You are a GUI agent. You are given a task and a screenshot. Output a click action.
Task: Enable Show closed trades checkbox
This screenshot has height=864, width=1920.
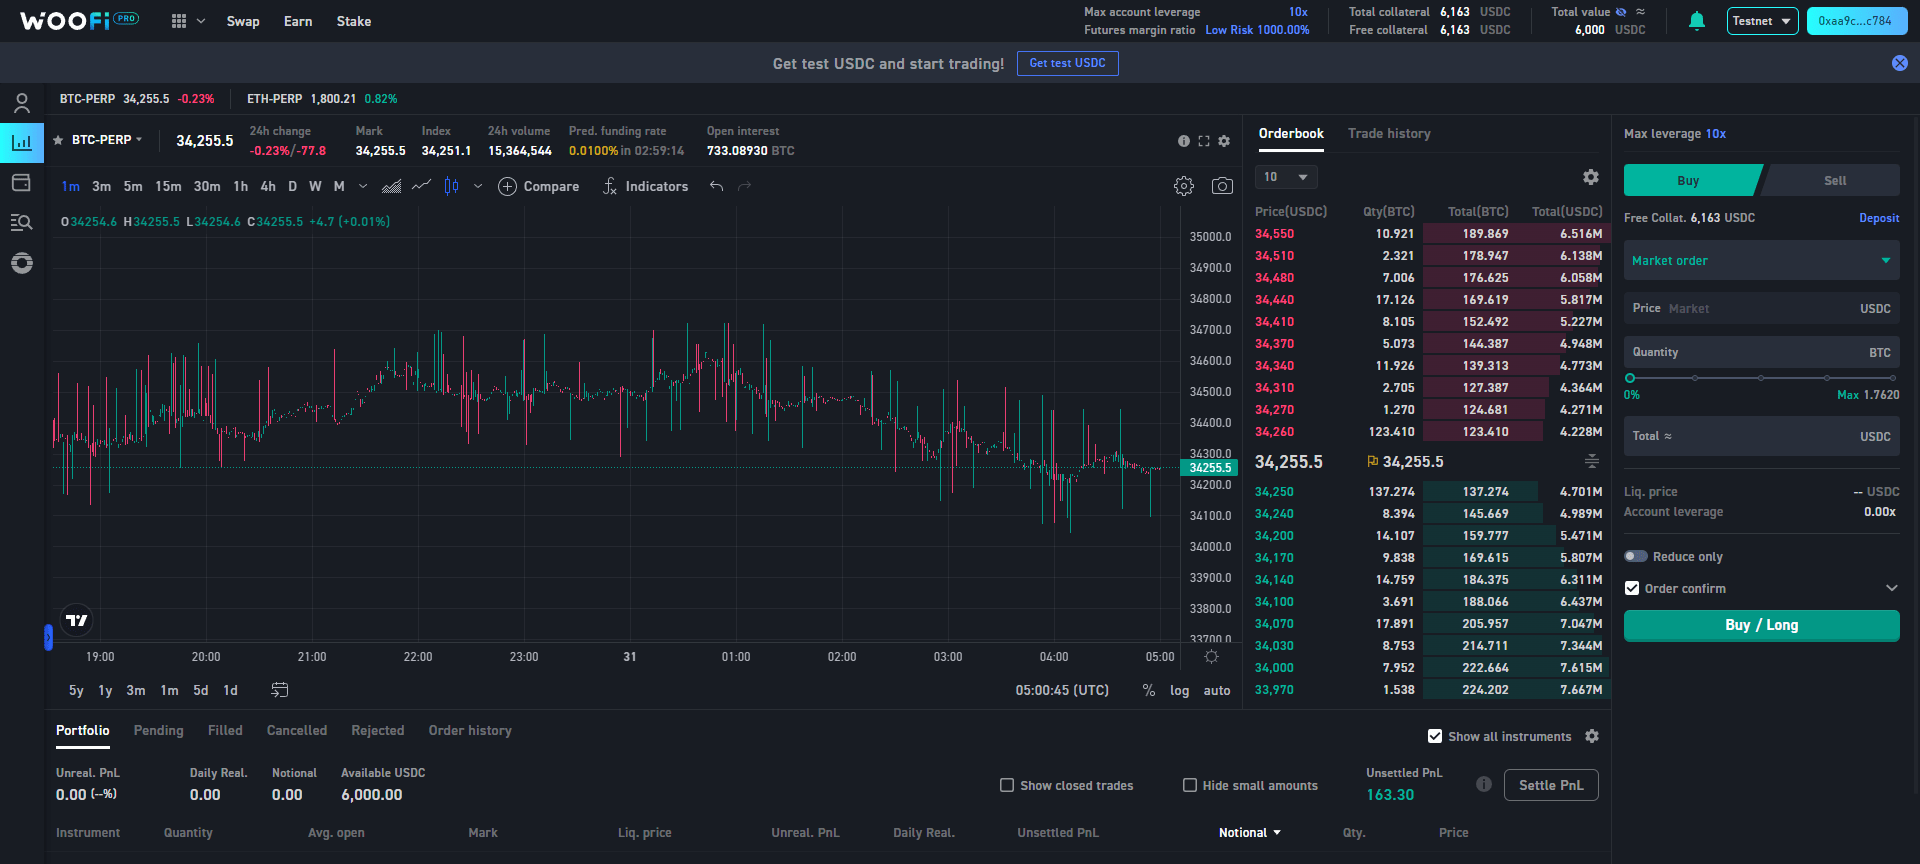[x=1007, y=785]
